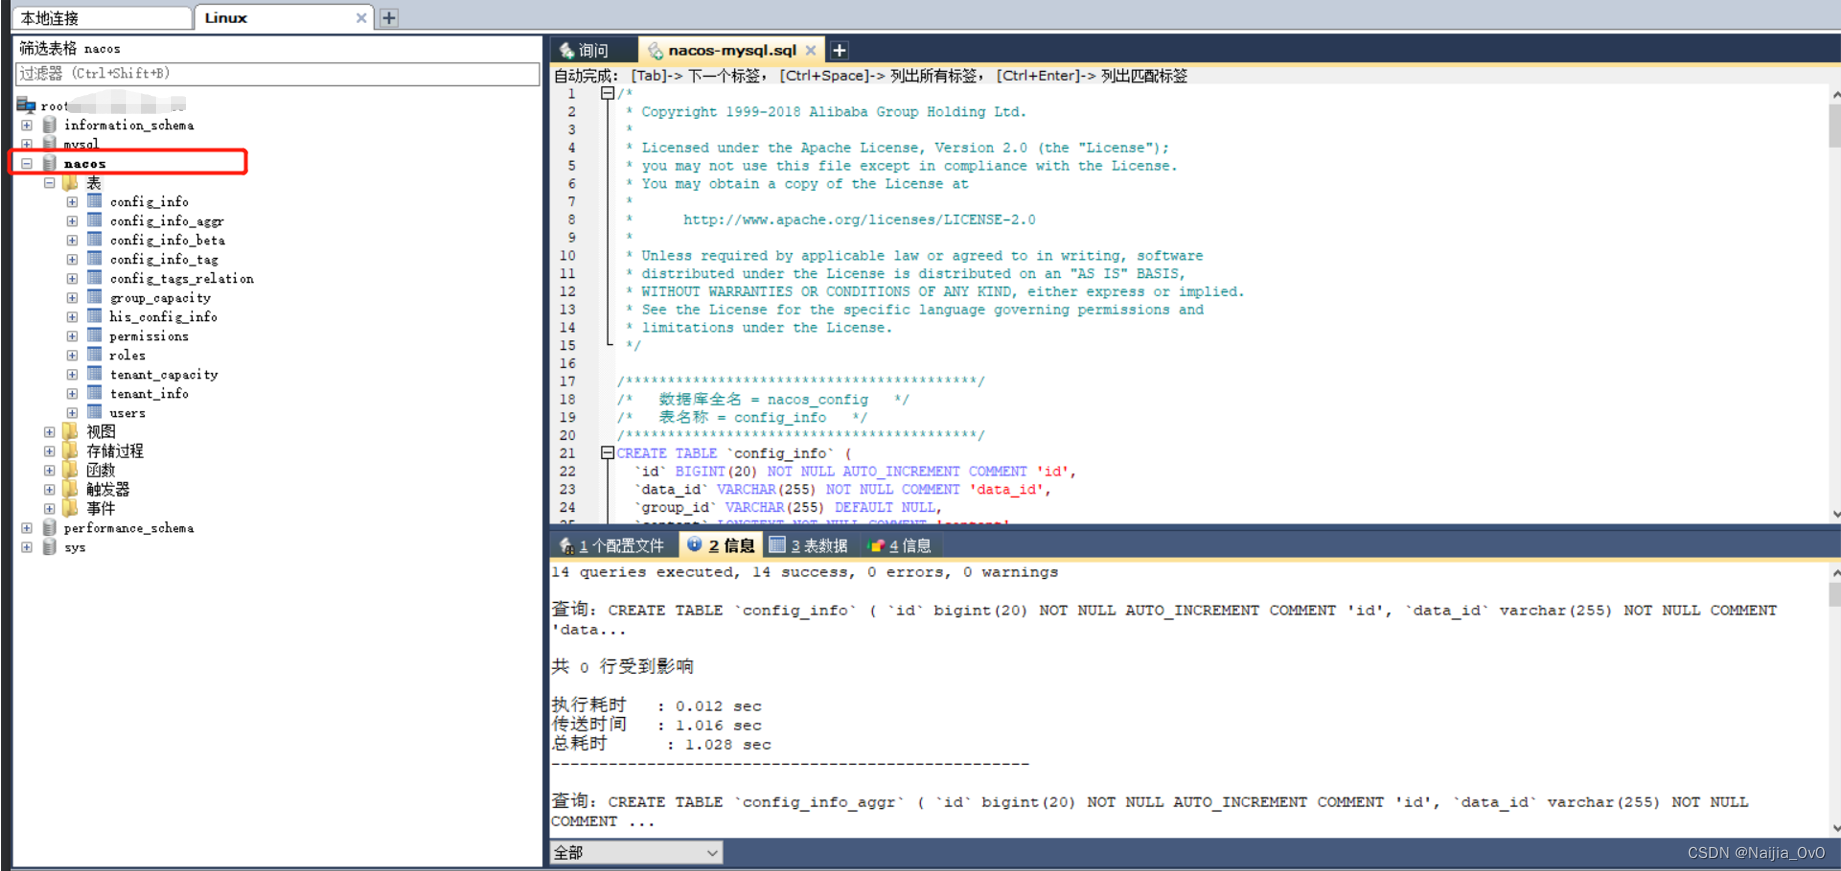The width and height of the screenshot is (1841, 871).
Task: Click the config_info_beta table icon
Action: point(95,239)
